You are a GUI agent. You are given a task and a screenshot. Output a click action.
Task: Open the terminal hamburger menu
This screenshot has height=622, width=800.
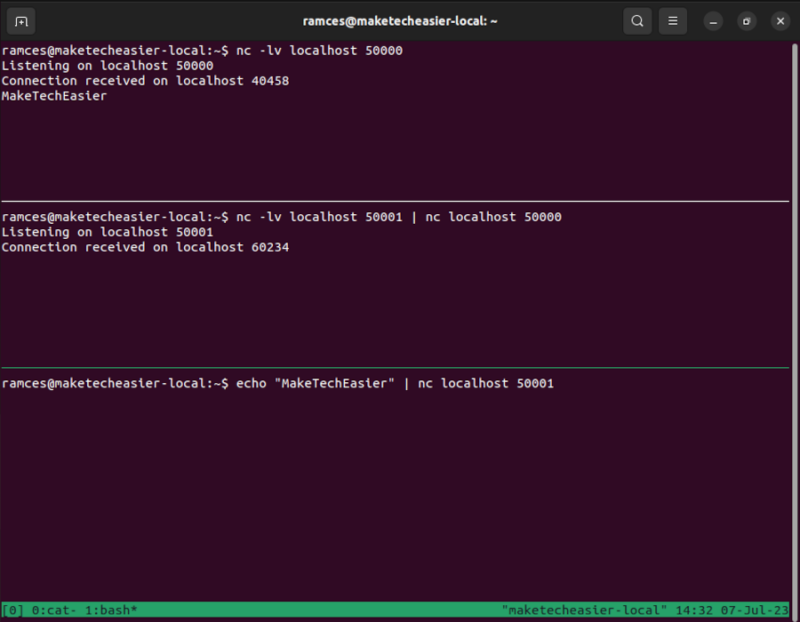672,20
